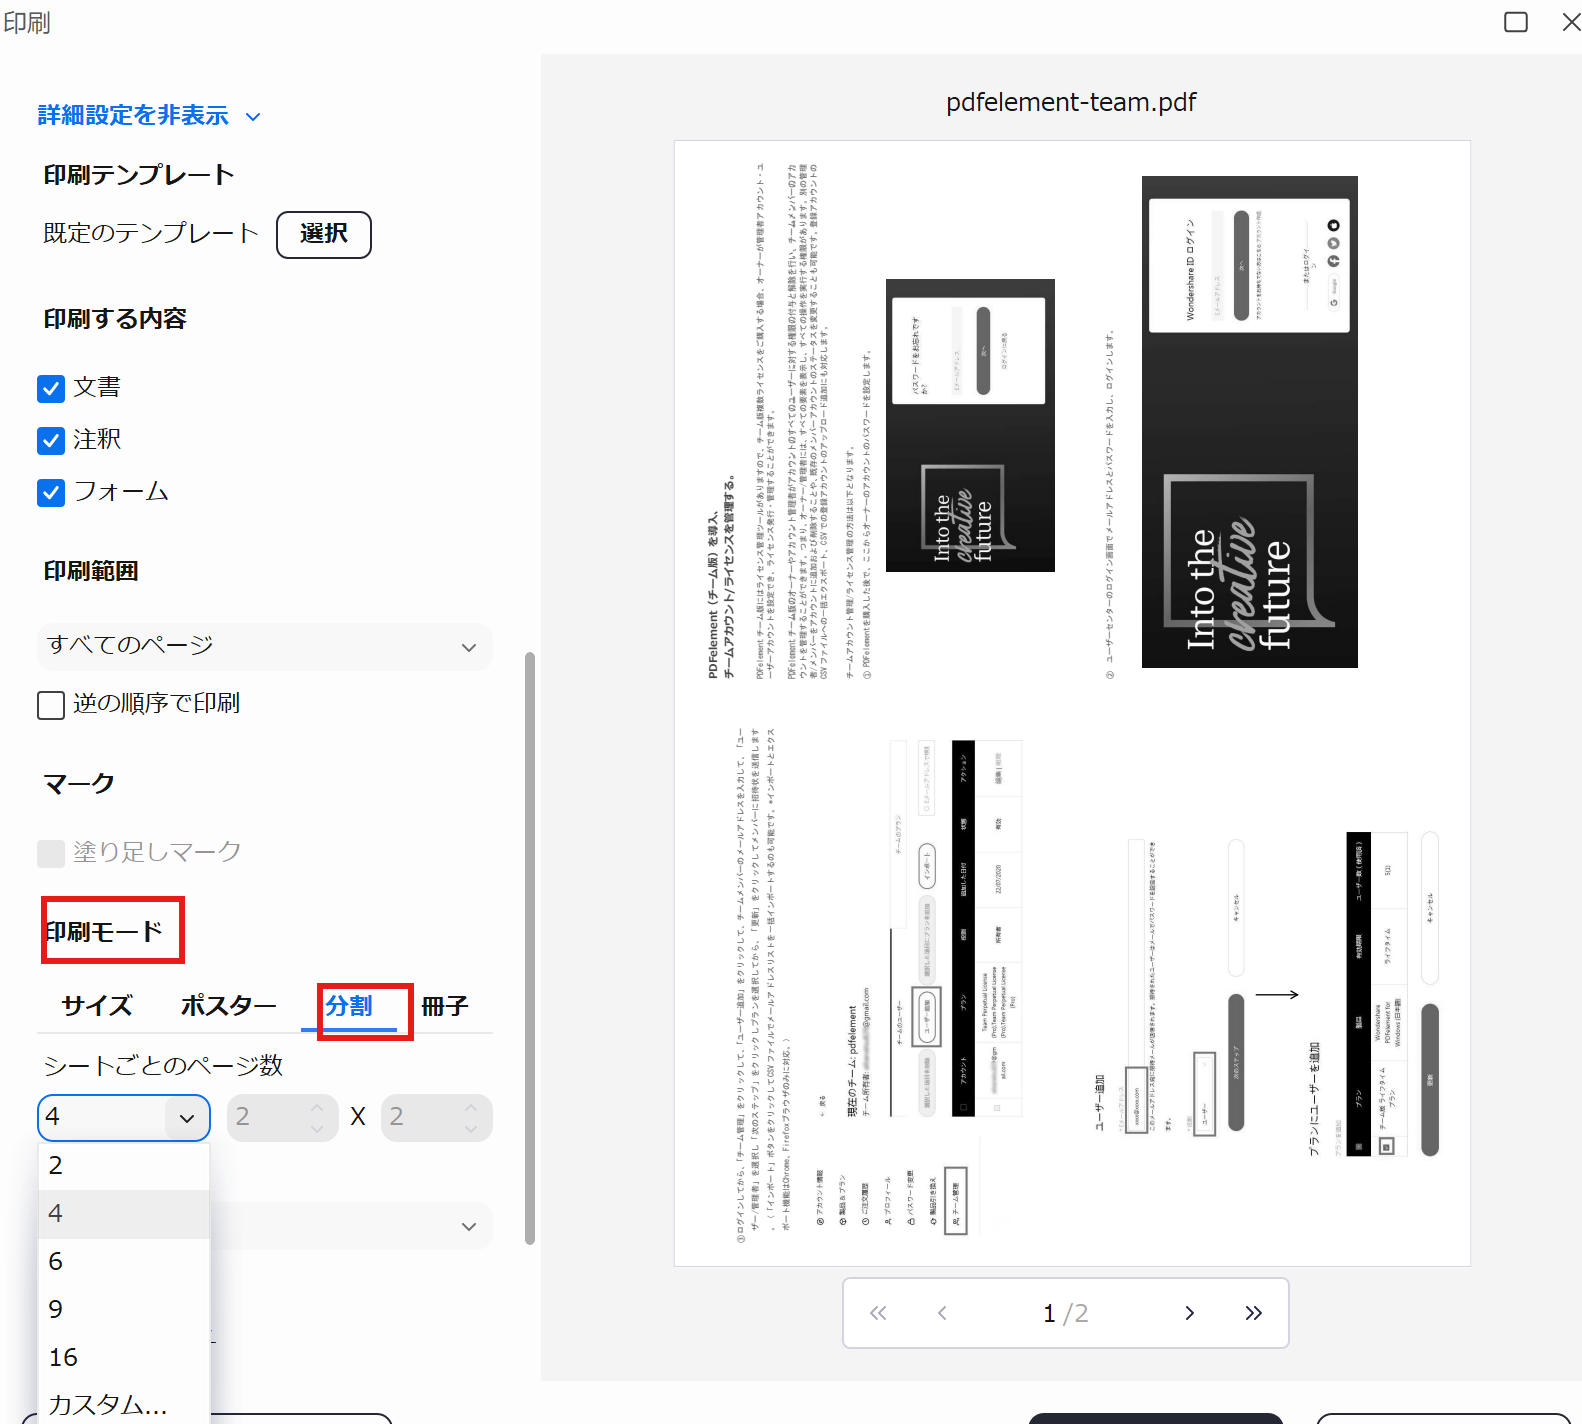Go to next preview page
The height and width of the screenshot is (1424, 1582).
(x=1189, y=1313)
